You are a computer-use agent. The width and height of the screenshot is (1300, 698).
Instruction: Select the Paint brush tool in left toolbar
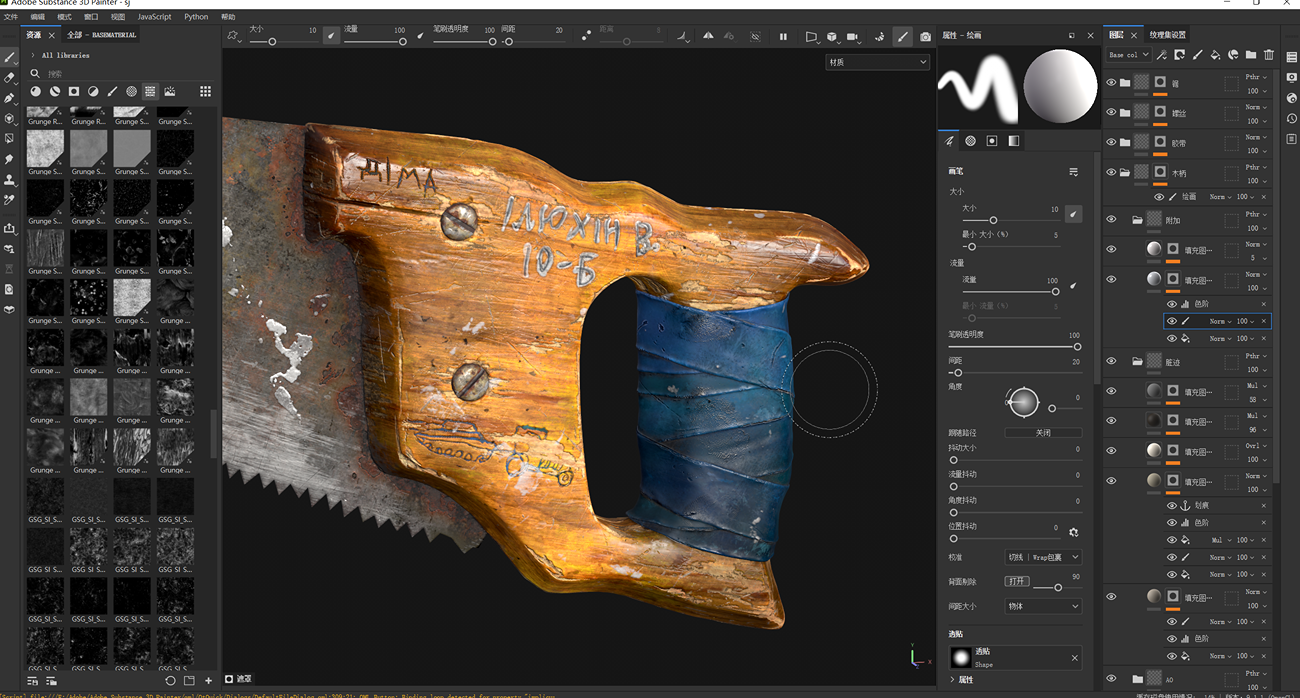(10, 57)
